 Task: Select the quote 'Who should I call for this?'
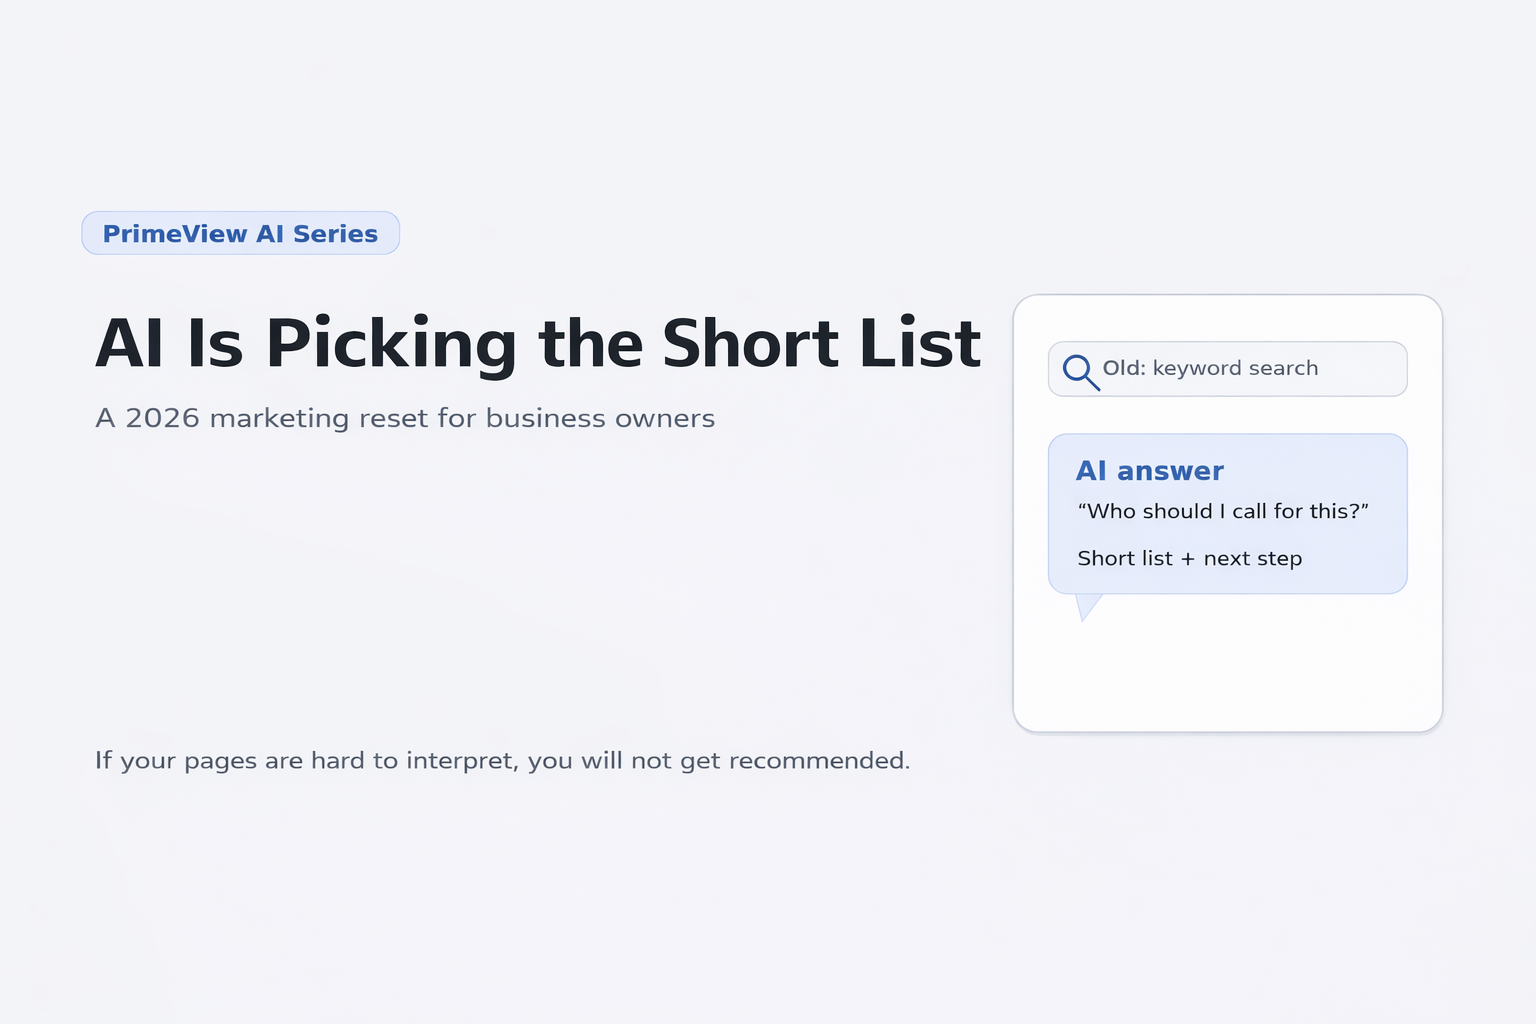click(1223, 511)
